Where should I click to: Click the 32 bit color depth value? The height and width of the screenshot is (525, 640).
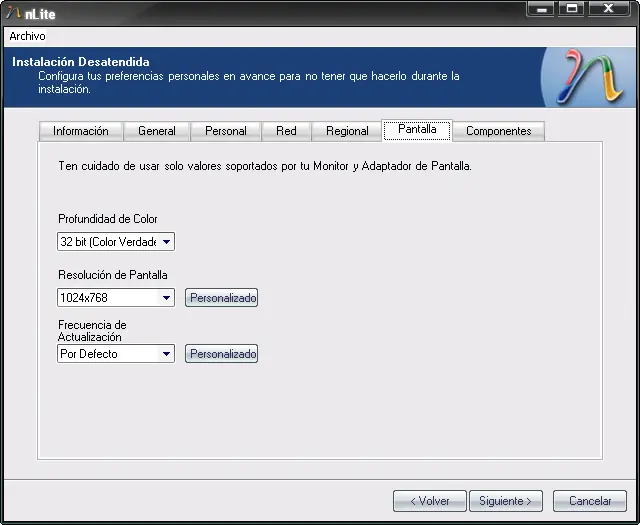click(108, 242)
